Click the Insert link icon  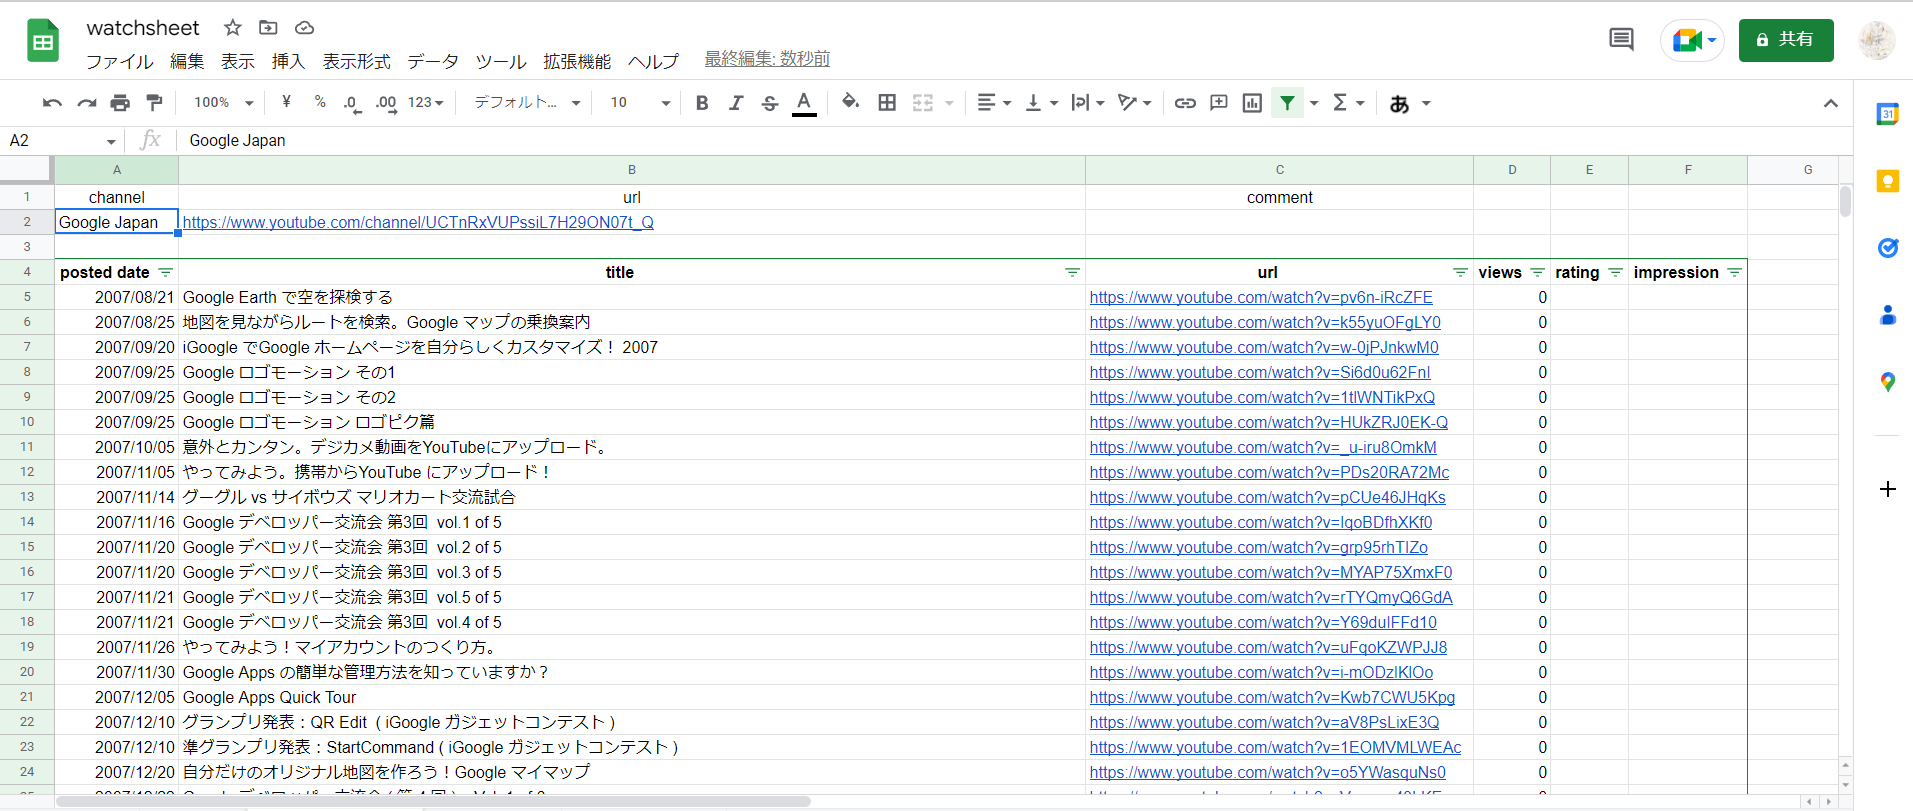[x=1185, y=103]
